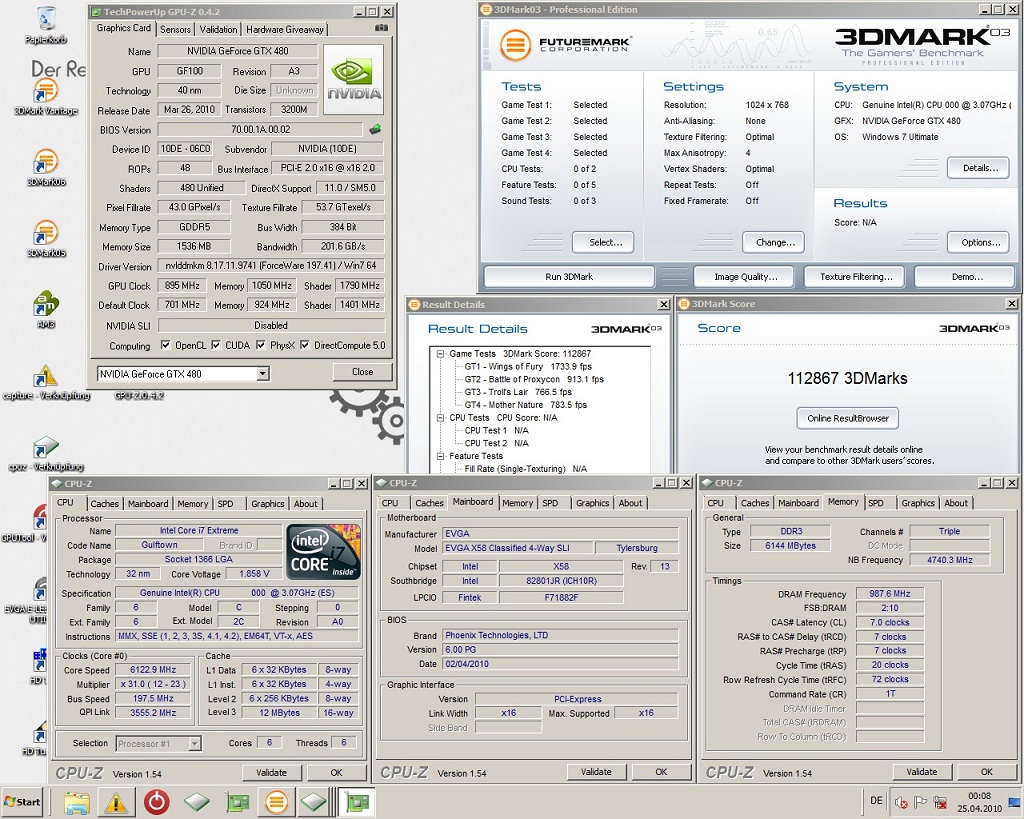This screenshot has height=819, width=1024.
Task: Open the capture - Verknüpfung shortcut
Action: pos(46,382)
